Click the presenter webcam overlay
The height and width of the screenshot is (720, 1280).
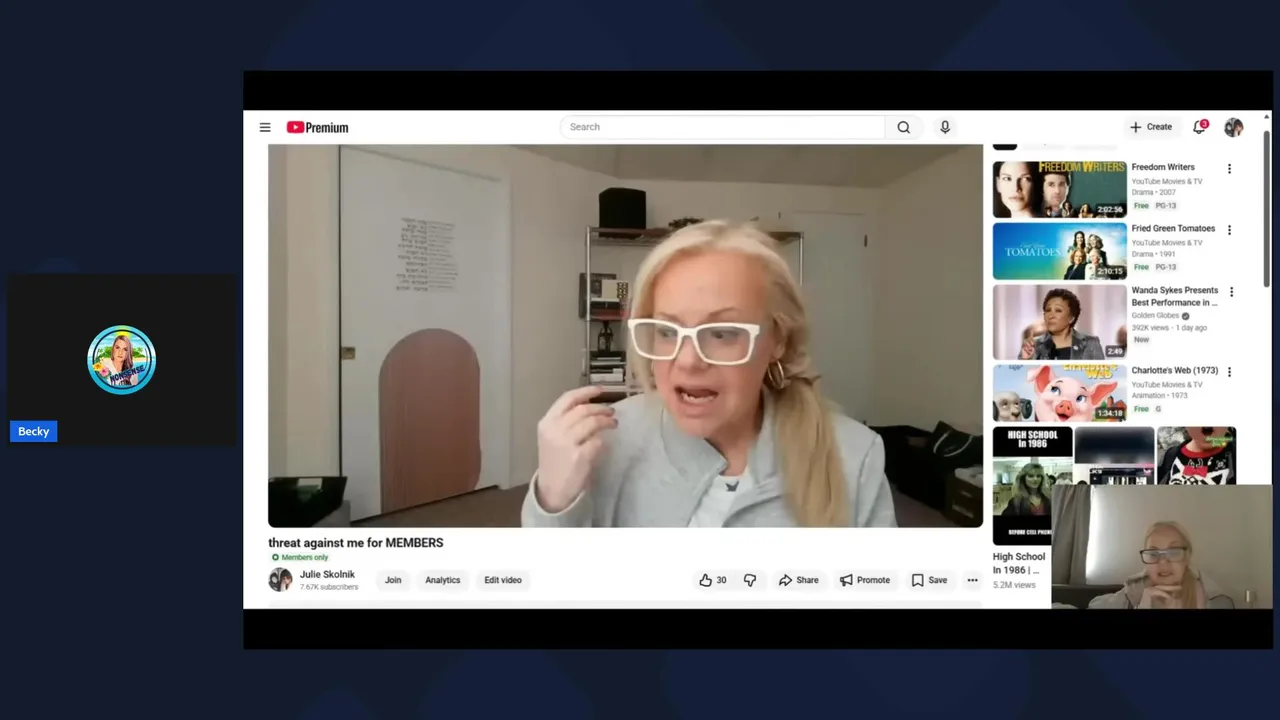(x=1161, y=547)
